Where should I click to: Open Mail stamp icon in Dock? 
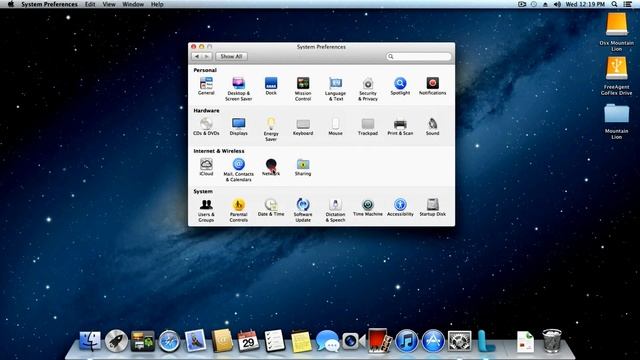coord(195,341)
